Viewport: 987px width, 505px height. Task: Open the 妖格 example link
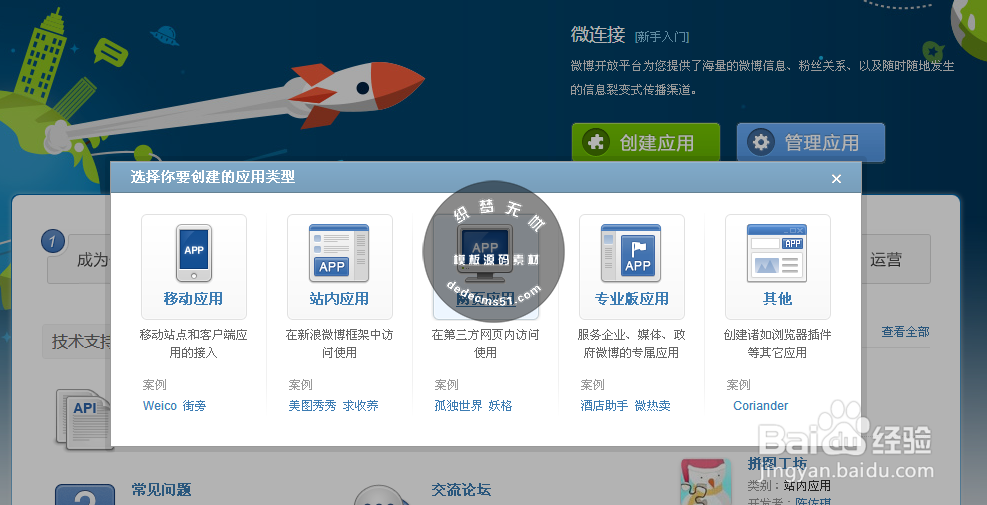coord(500,406)
